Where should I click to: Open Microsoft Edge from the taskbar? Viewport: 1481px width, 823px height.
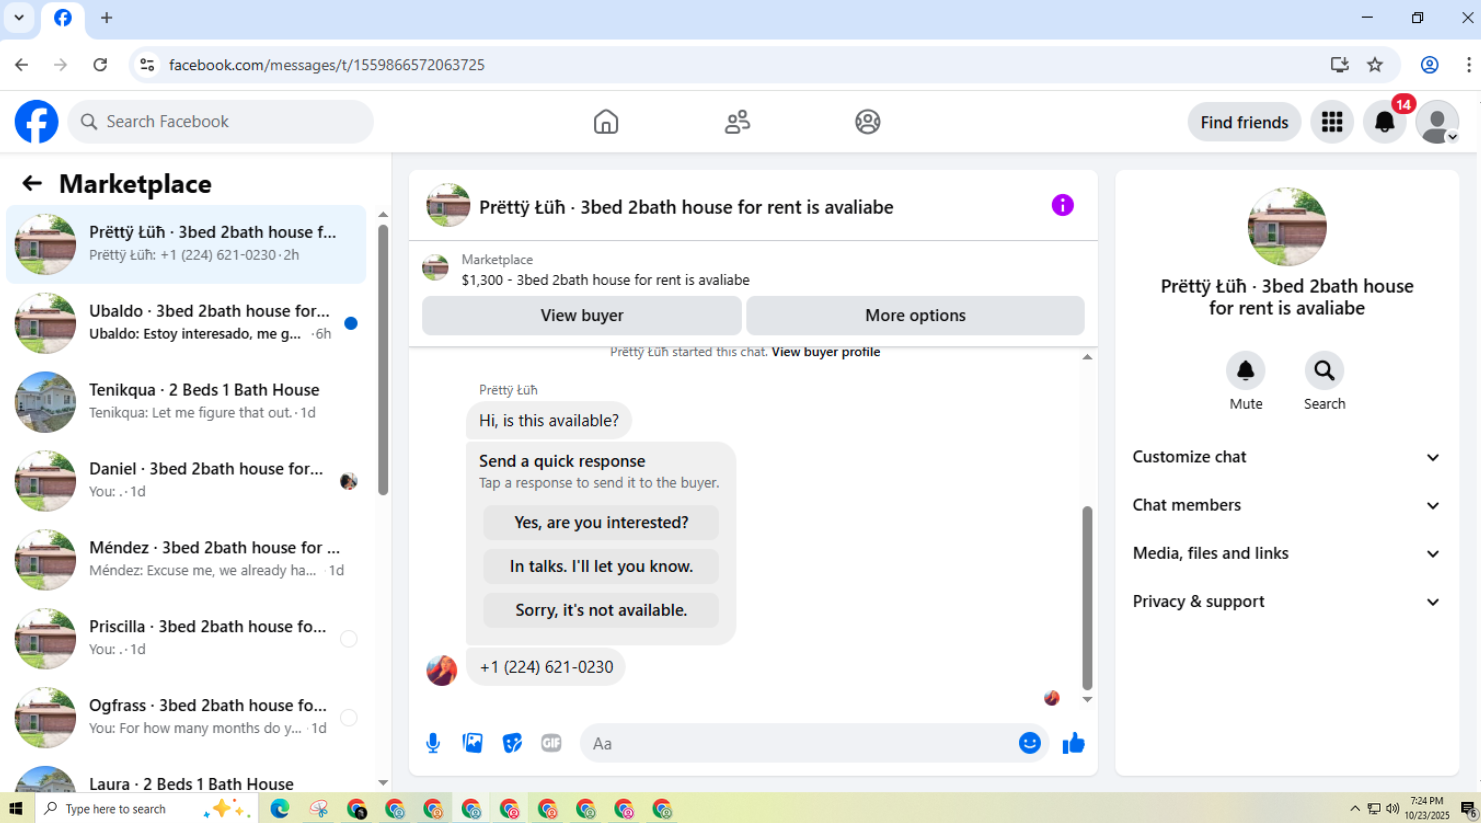tap(280, 809)
